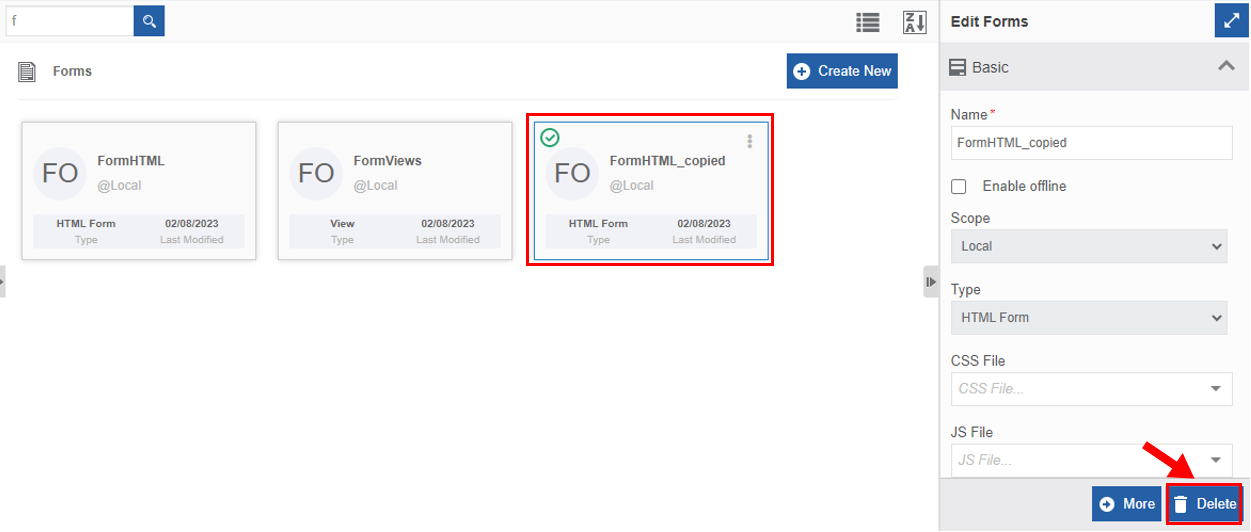The image size is (1251, 532).
Task: Click date 02/08/2023 on FormHTML_copied card
Action: 704,224
